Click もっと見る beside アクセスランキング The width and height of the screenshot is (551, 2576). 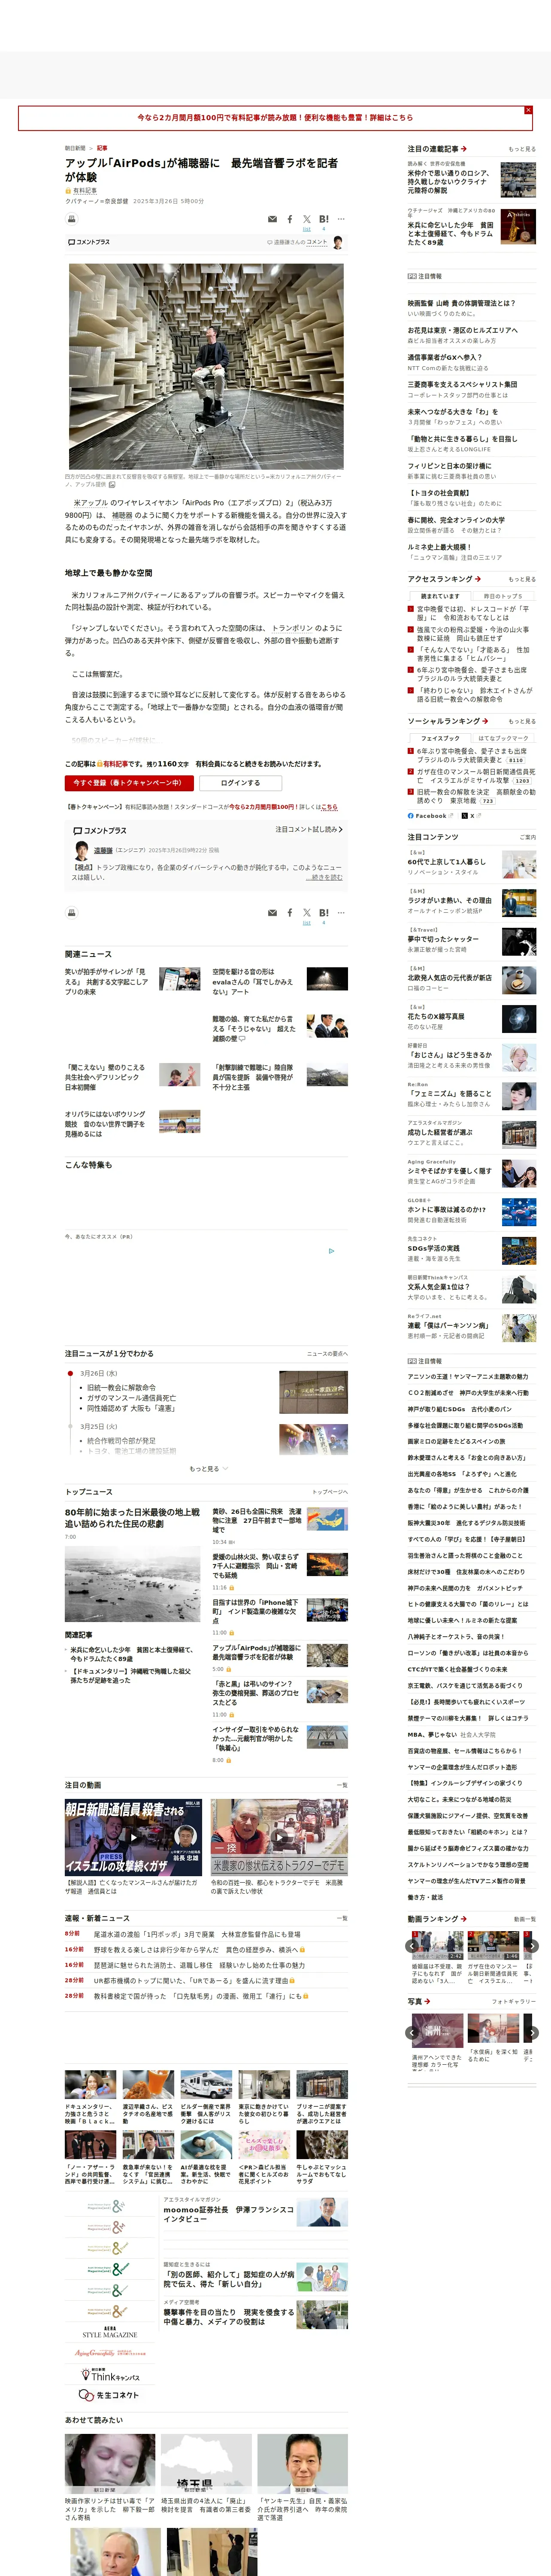(521, 579)
